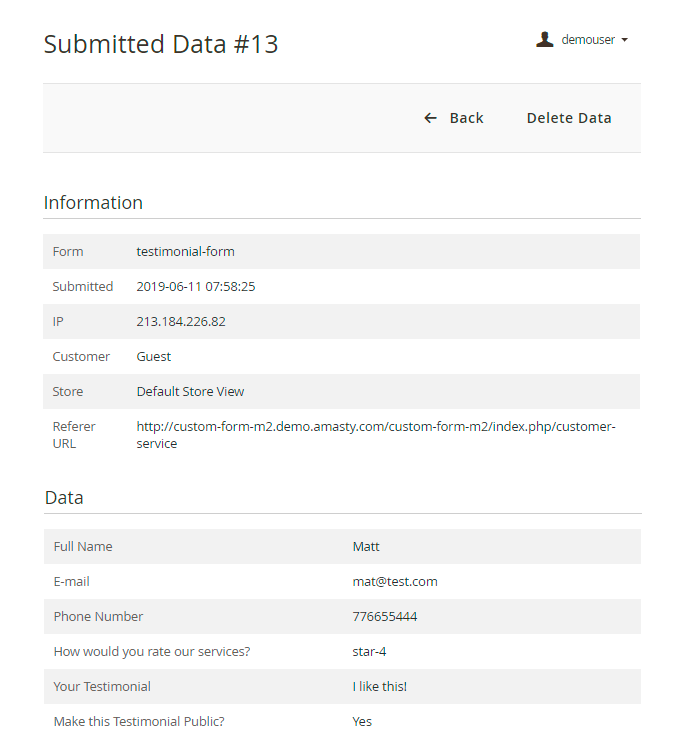Click the left arrow Back icon
Screen dimensions: 684x749
pos(431,118)
